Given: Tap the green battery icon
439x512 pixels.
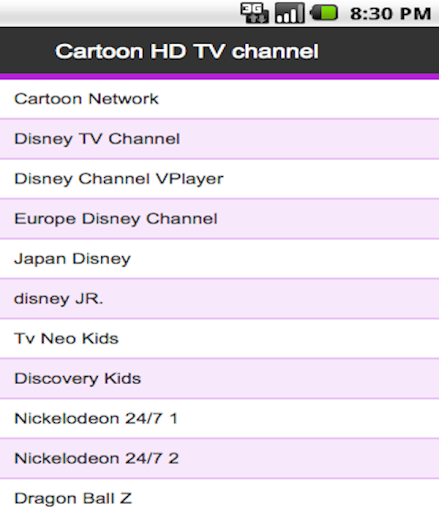Looking at the screenshot, I should click(x=324, y=13).
